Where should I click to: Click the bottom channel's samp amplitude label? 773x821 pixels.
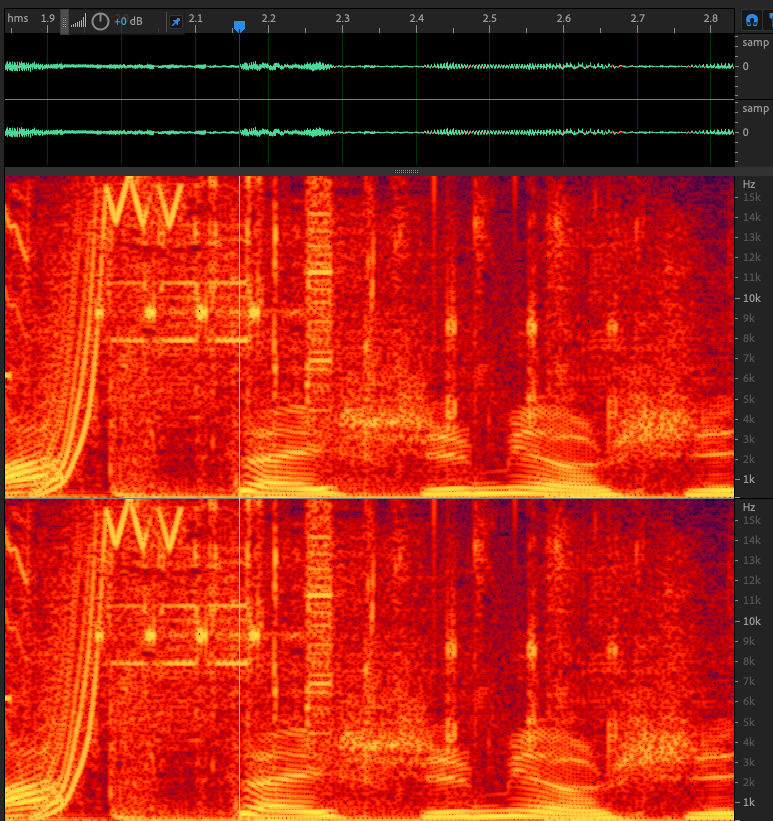pyautogui.click(x=754, y=109)
